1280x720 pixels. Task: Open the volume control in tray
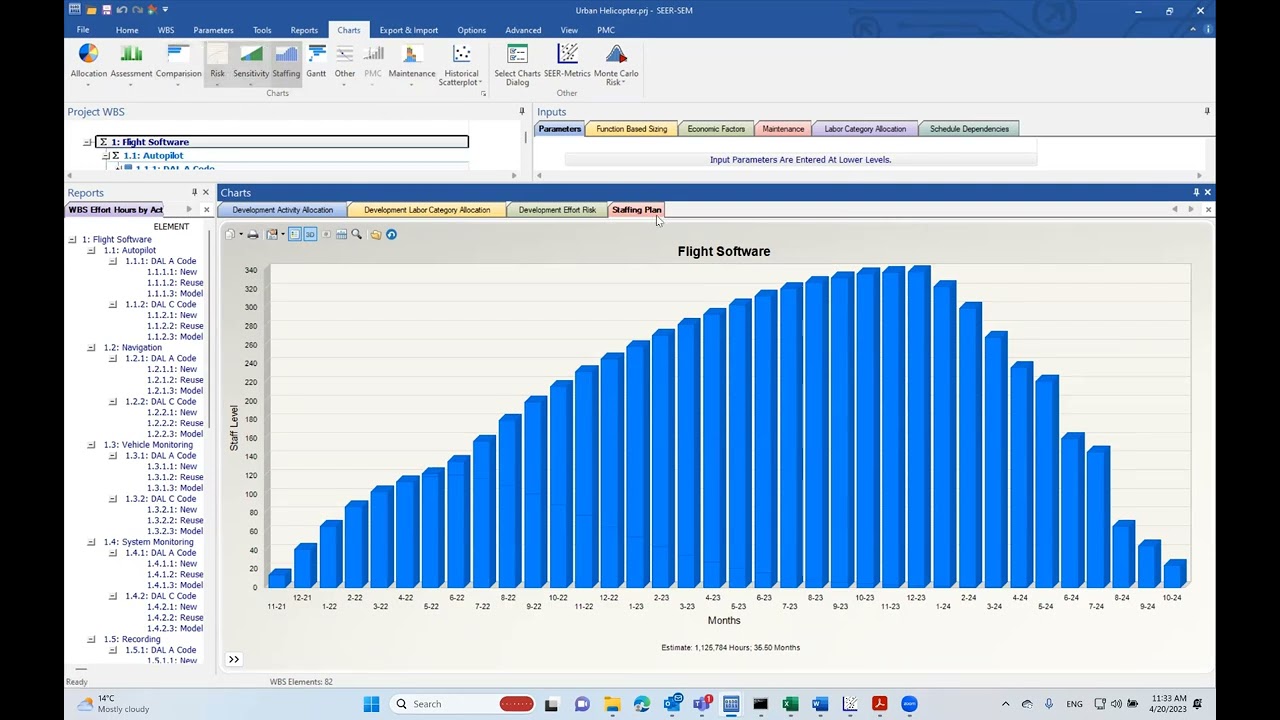(1116, 704)
